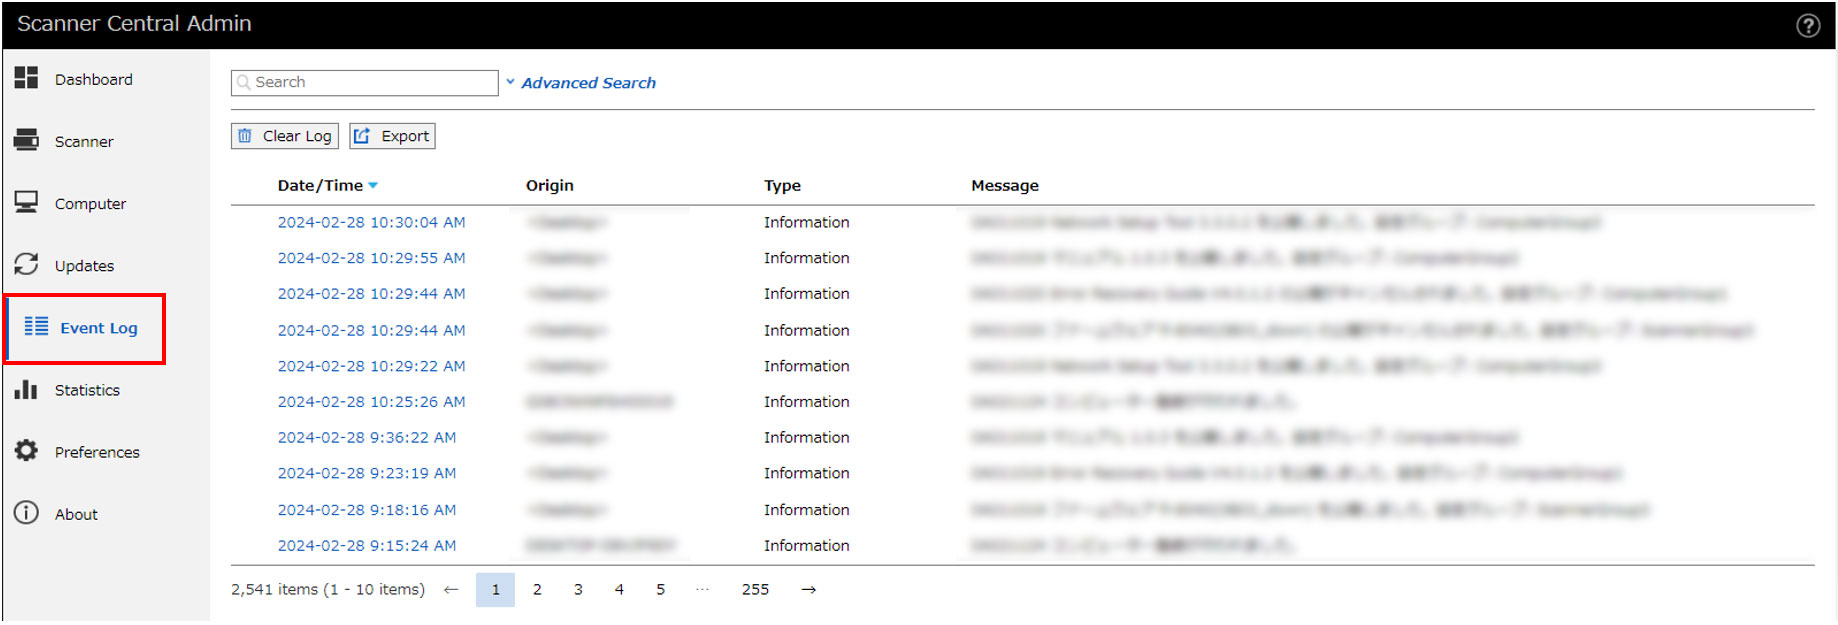Click the Clear Log button
Viewport: 1838px width, 625px height.
[285, 136]
